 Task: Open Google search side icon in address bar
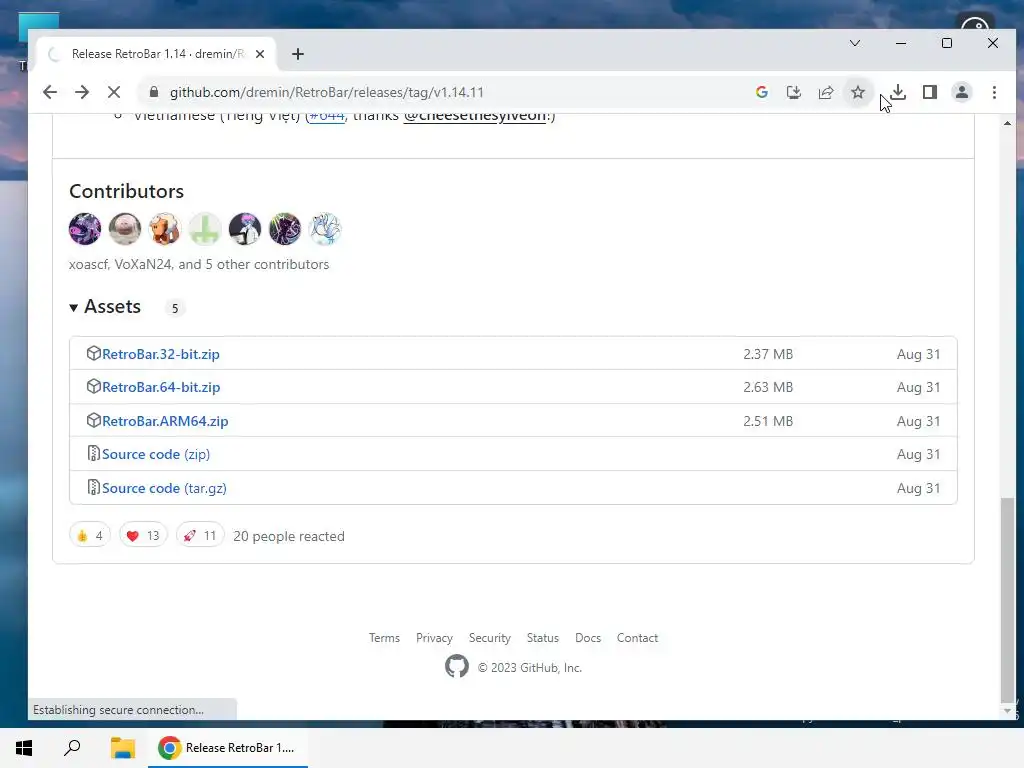(761, 92)
